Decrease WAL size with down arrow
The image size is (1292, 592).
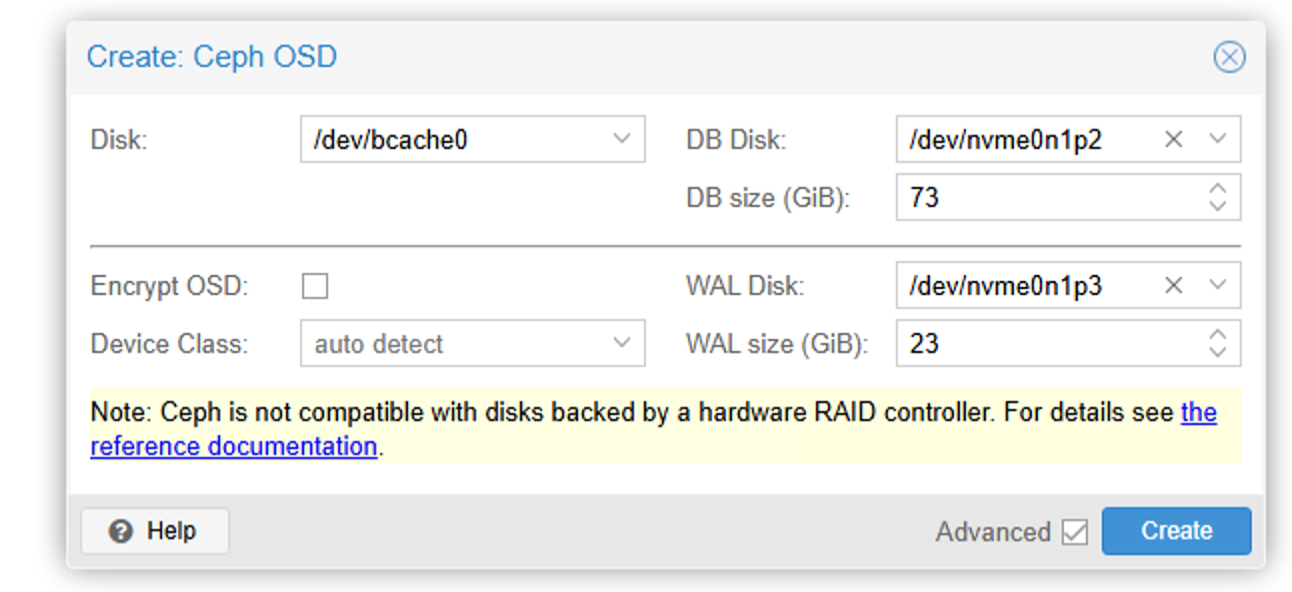pyautogui.click(x=1217, y=353)
